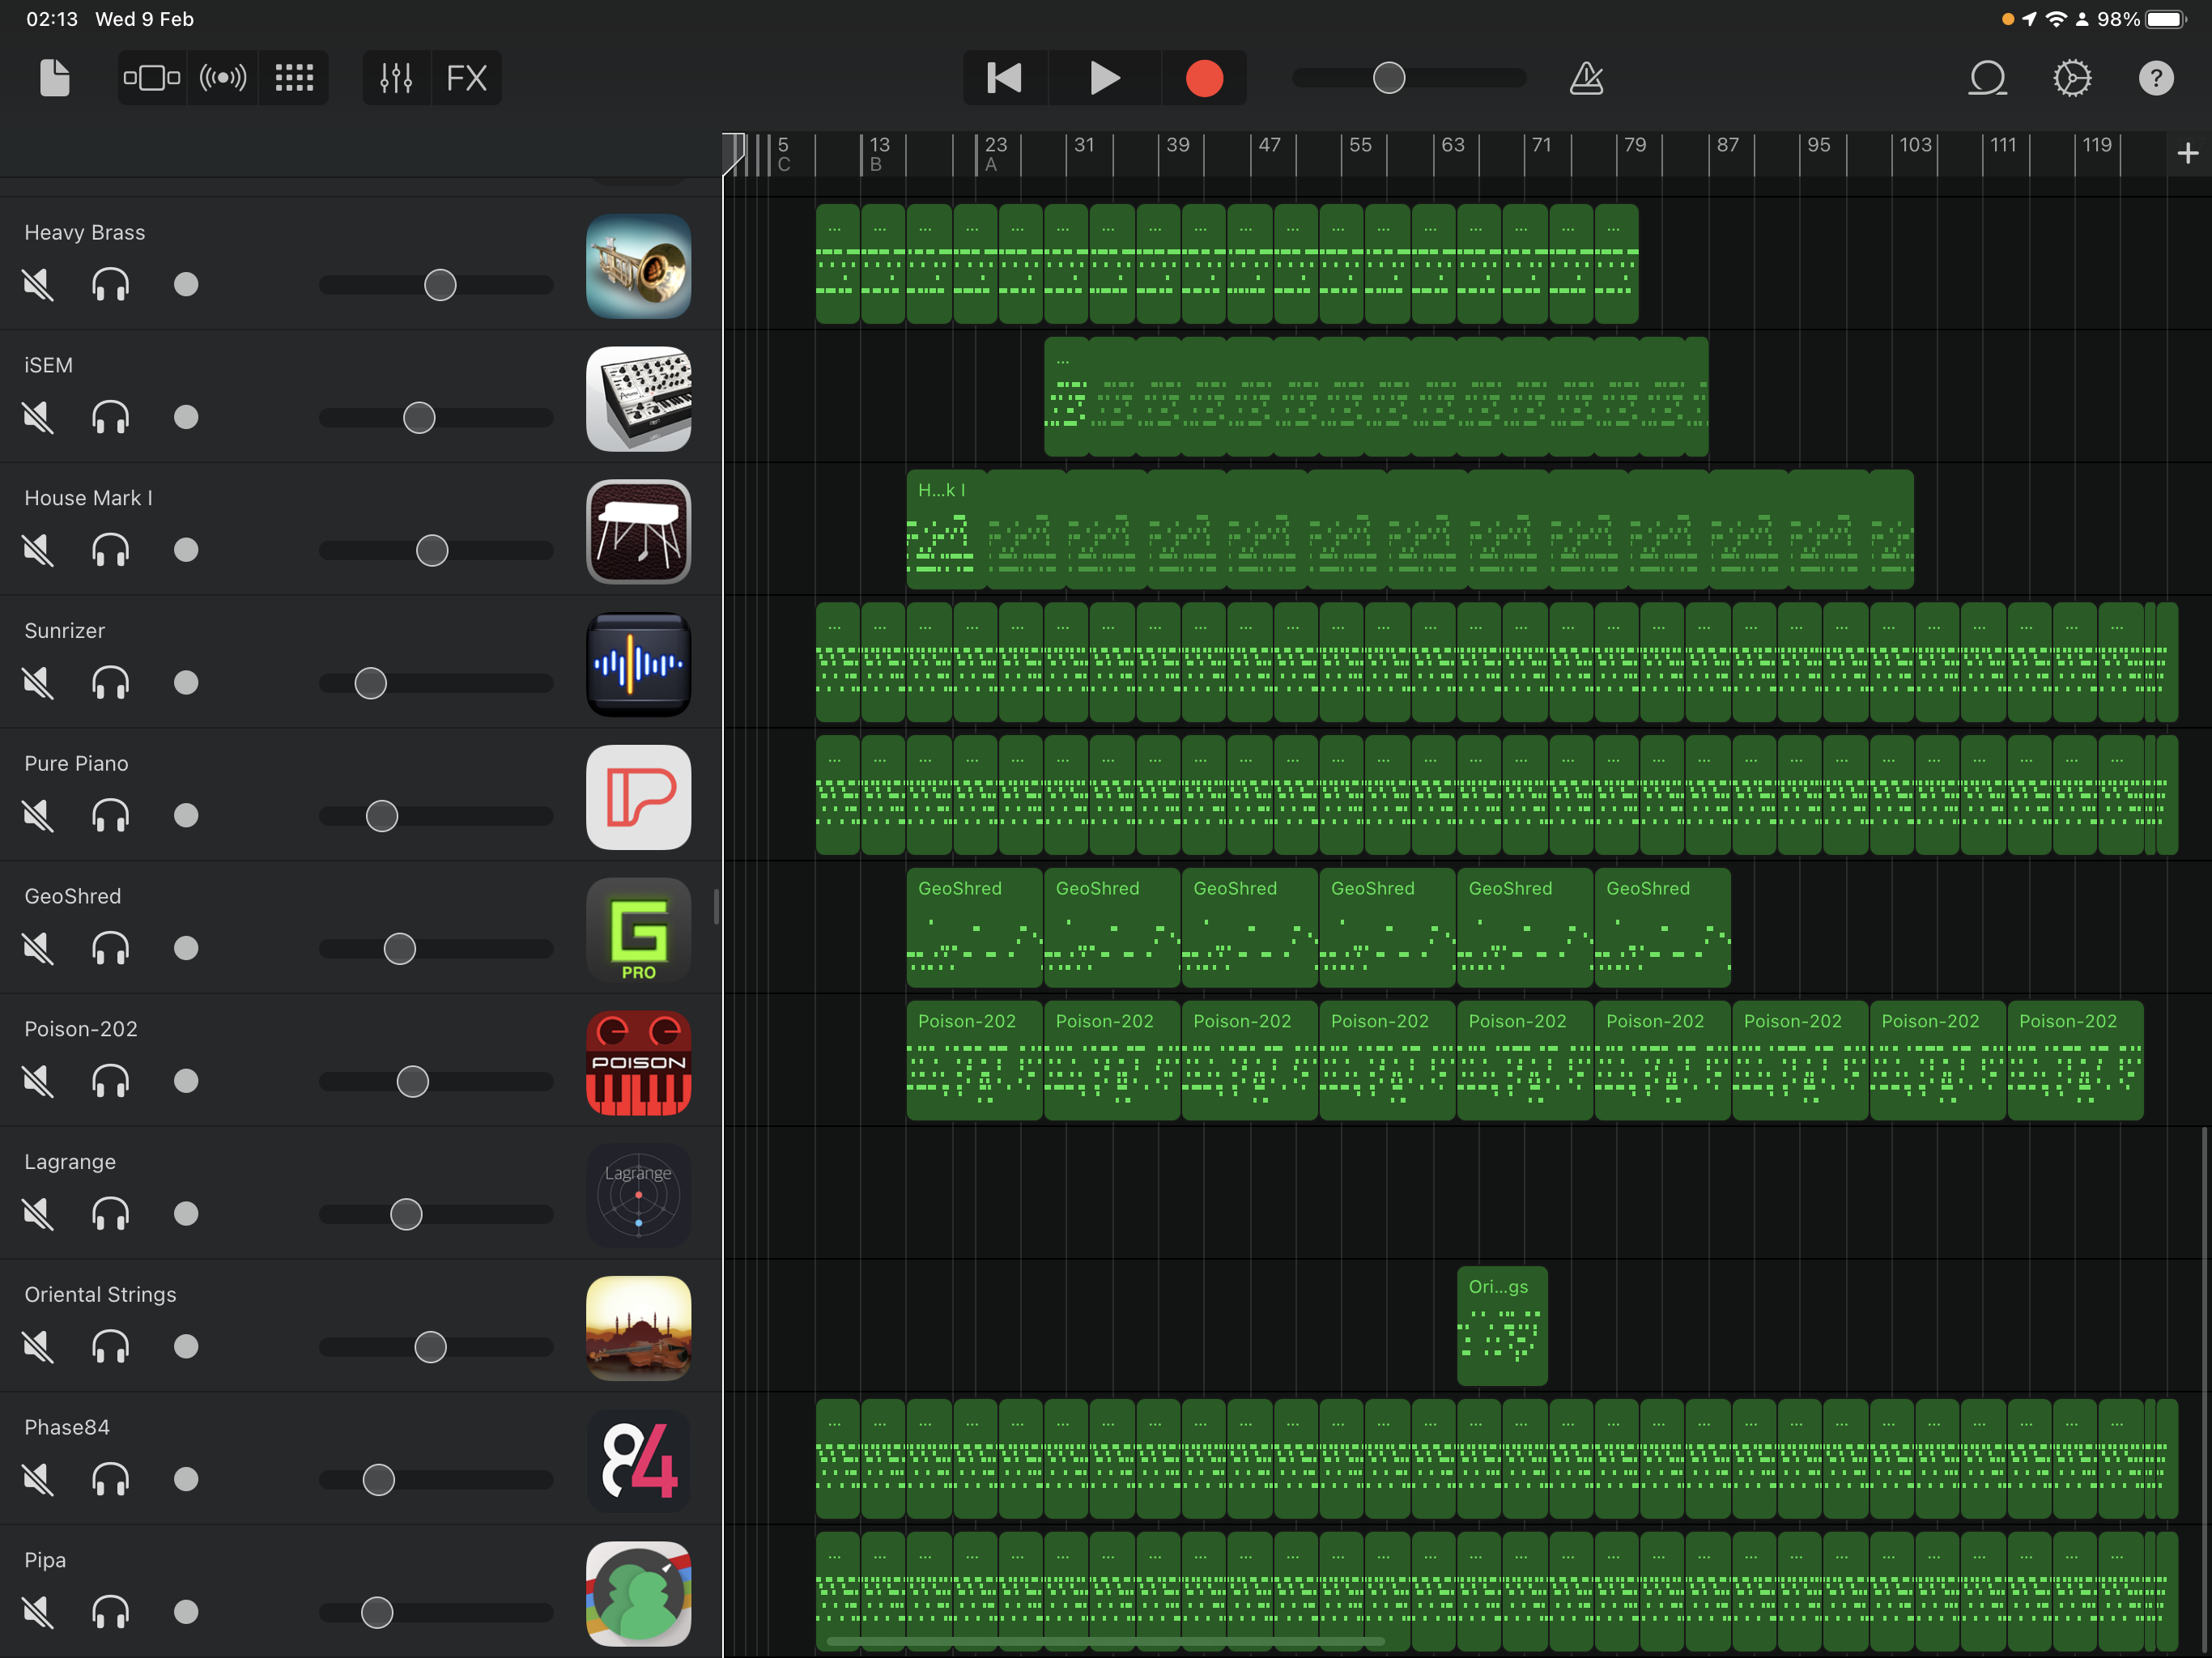The height and width of the screenshot is (1658, 2212).
Task: Open the track controls mixer icon
Action: (x=396, y=78)
